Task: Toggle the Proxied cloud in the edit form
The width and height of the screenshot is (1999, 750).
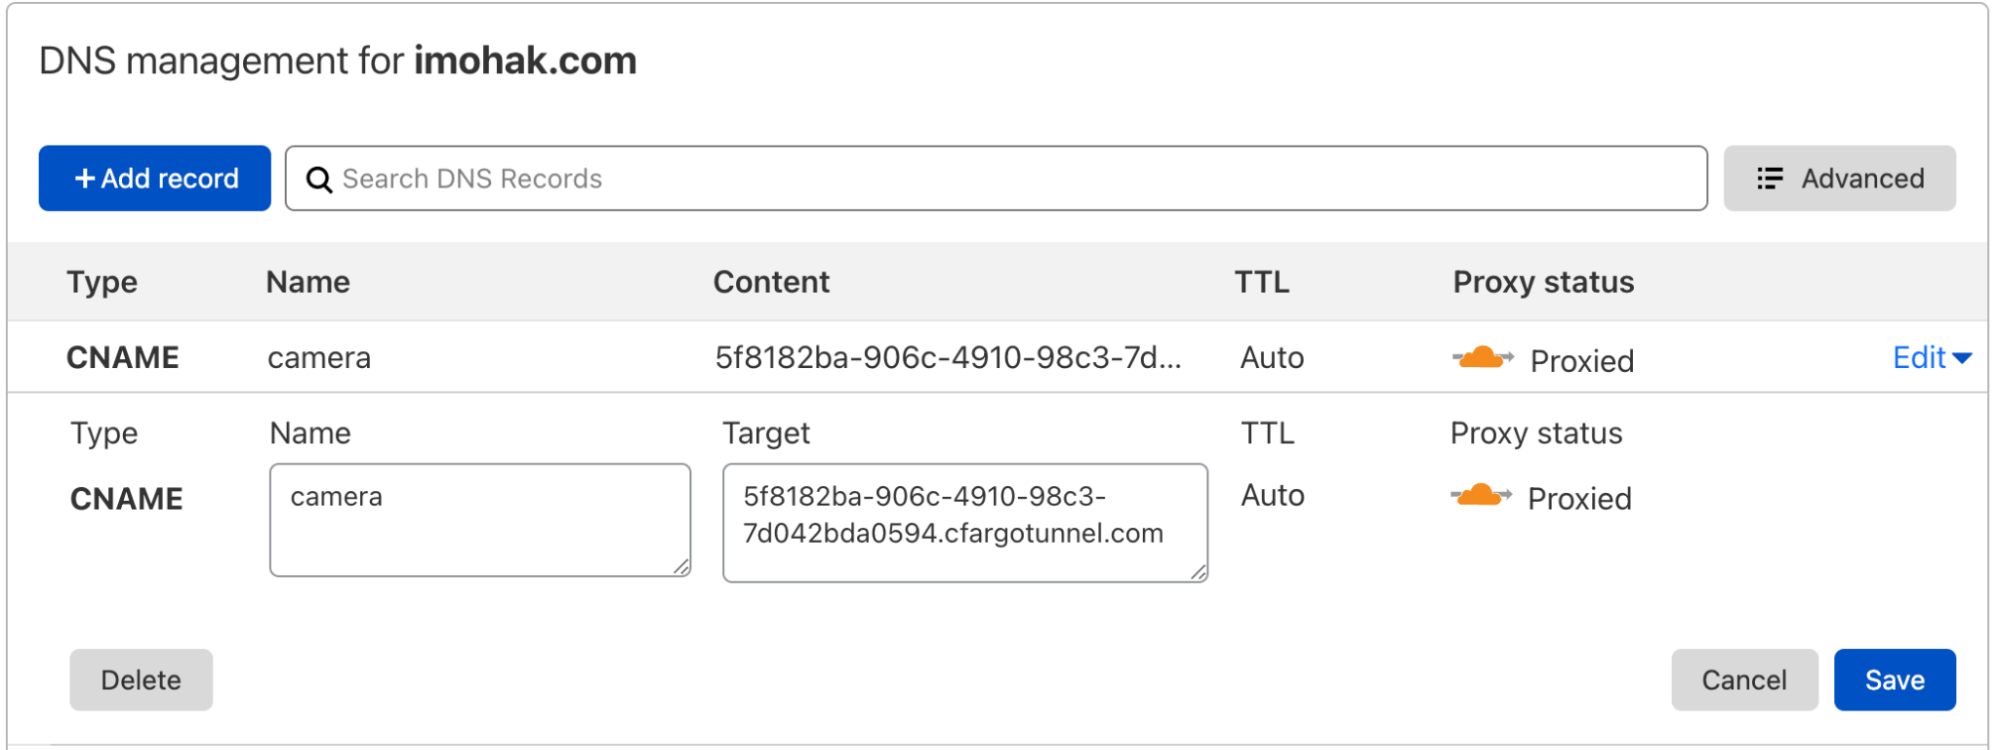Action: (1480, 496)
